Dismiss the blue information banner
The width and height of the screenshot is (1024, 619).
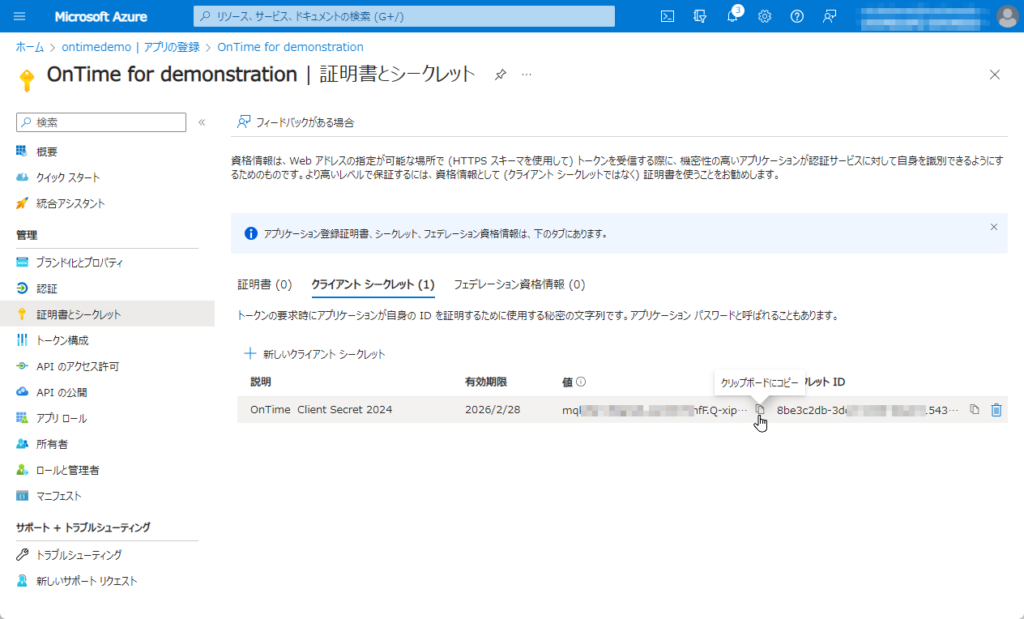994,227
